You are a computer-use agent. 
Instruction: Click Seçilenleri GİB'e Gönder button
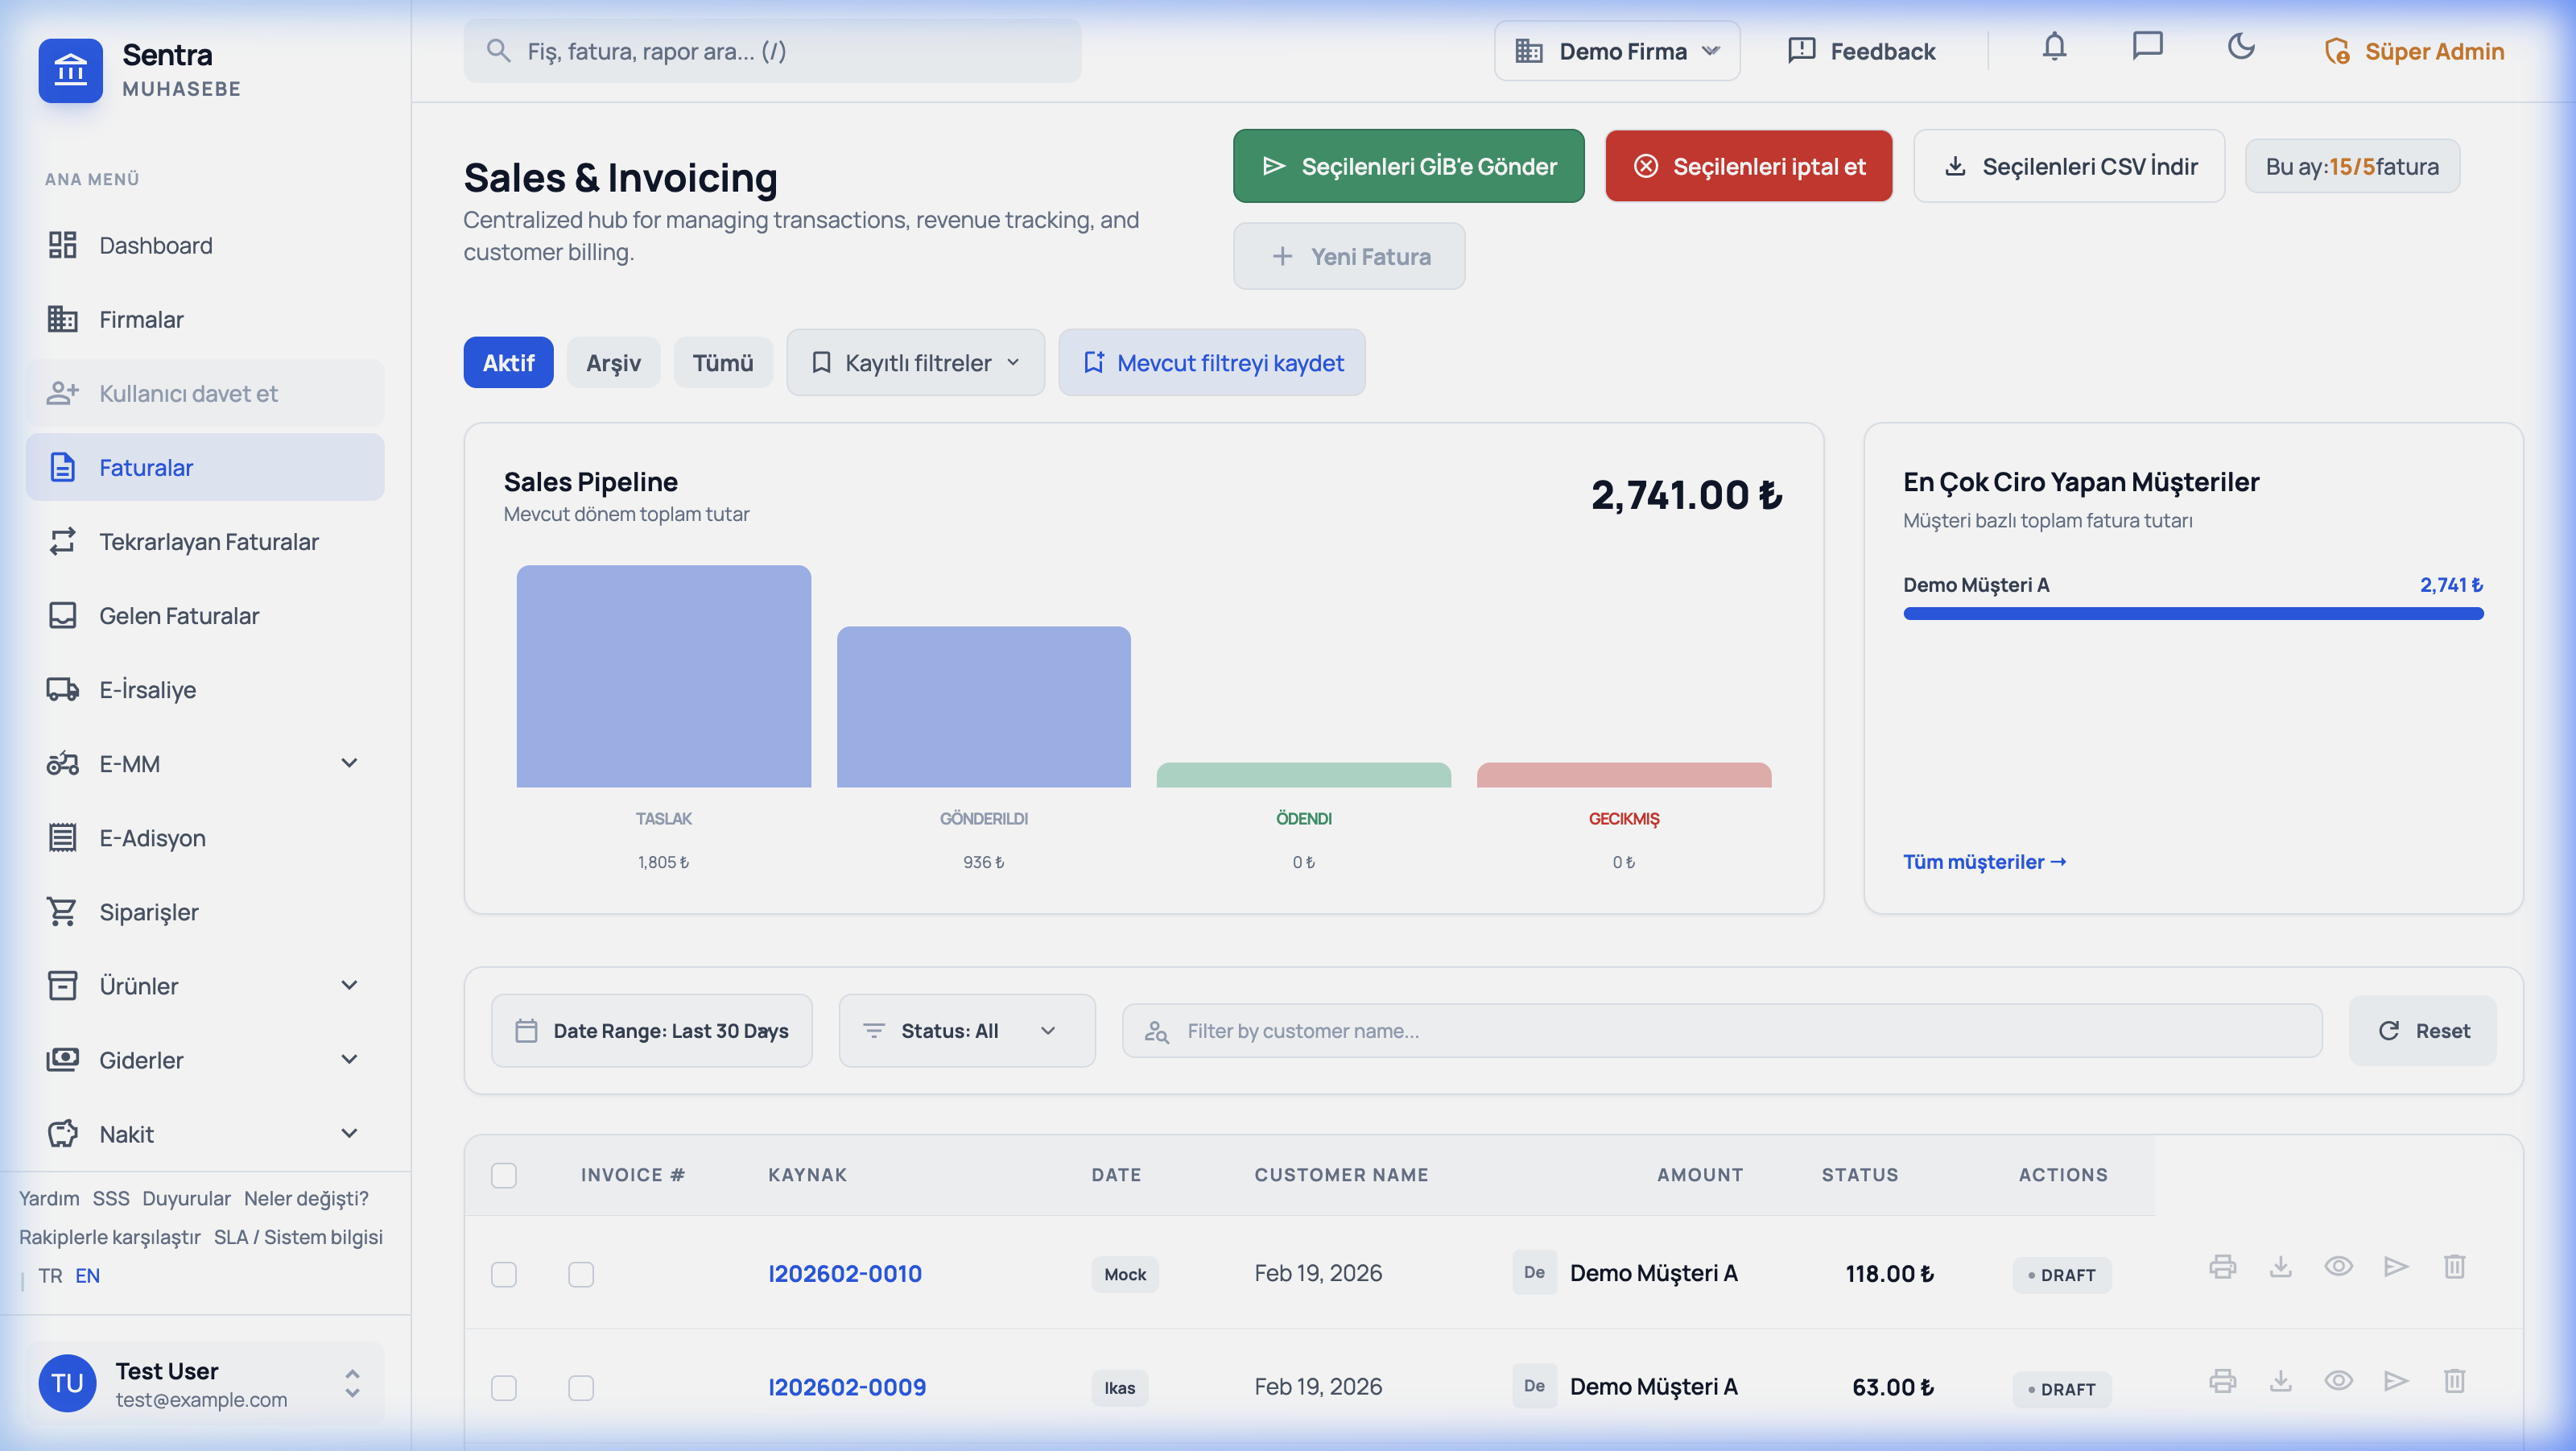click(1408, 166)
